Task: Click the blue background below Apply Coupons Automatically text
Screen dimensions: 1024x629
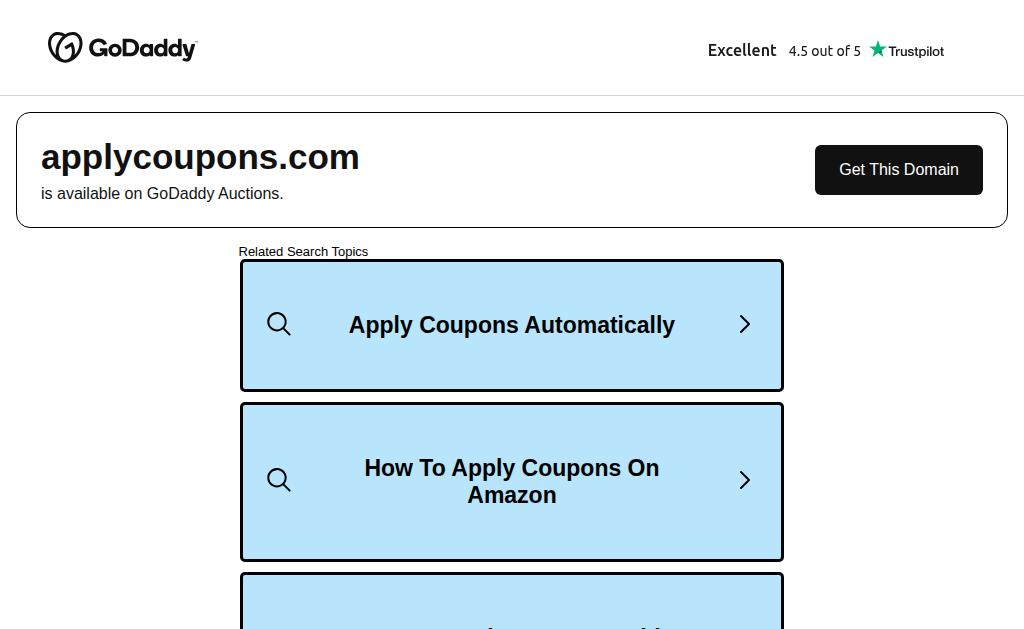Action: click(x=511, y=366)
